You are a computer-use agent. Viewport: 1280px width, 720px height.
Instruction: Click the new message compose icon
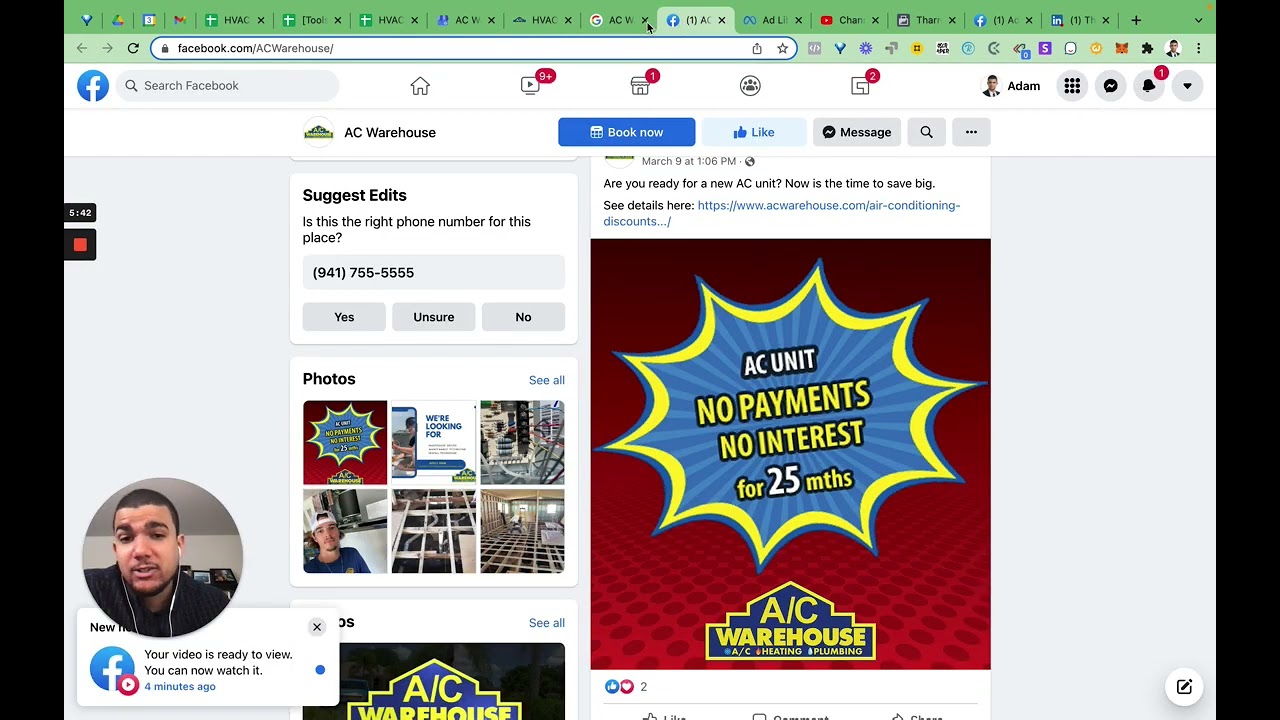(1184, 686)
